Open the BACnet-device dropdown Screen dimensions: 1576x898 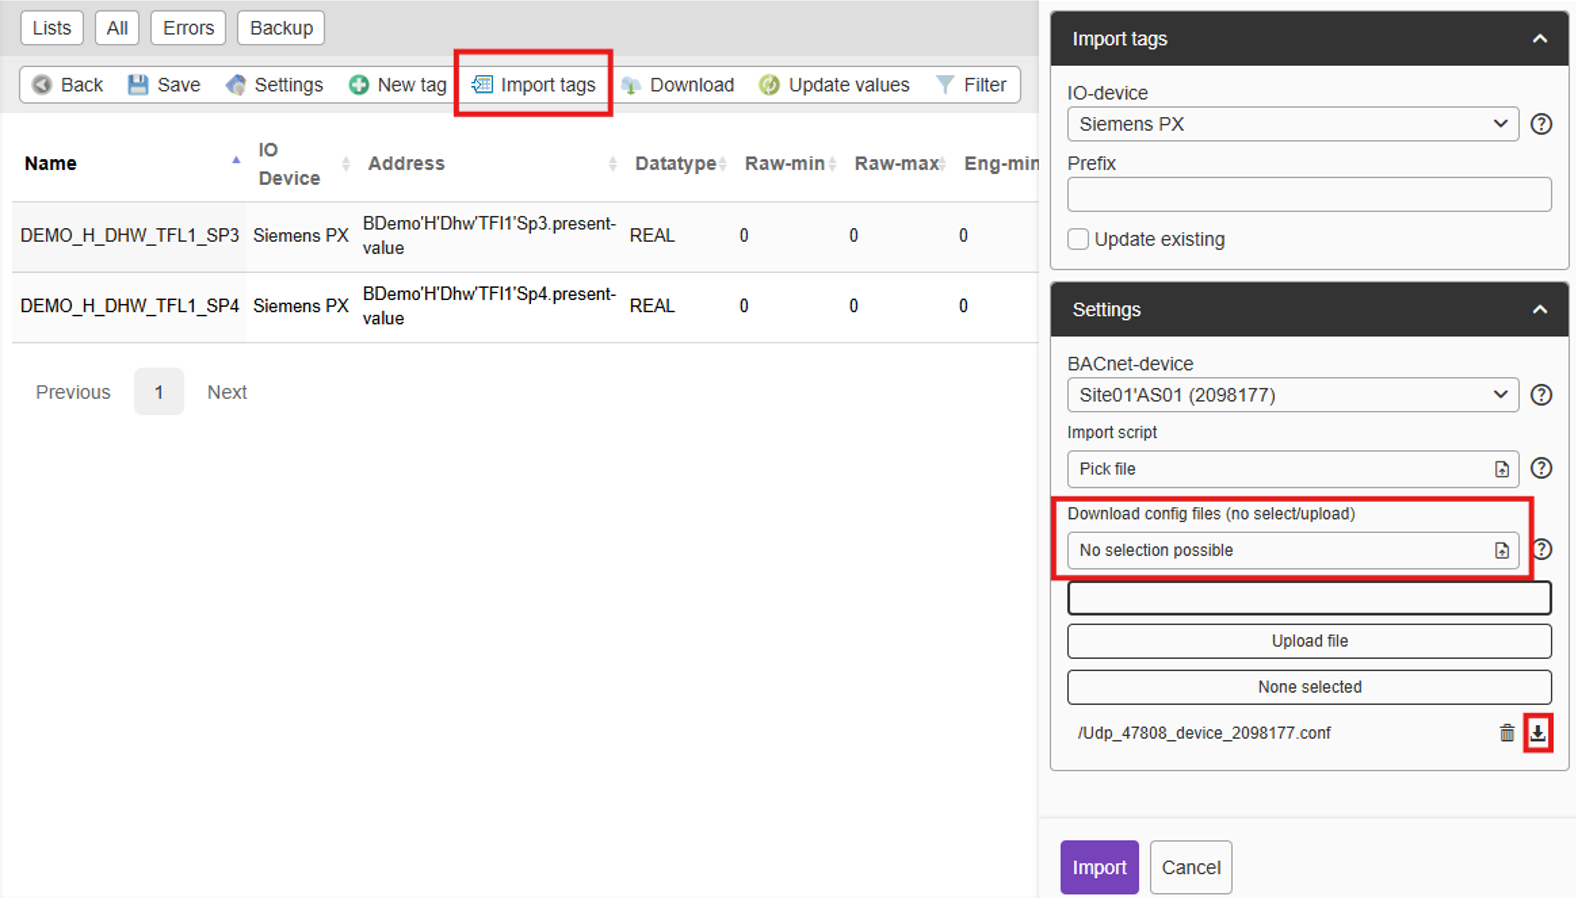1293,395
